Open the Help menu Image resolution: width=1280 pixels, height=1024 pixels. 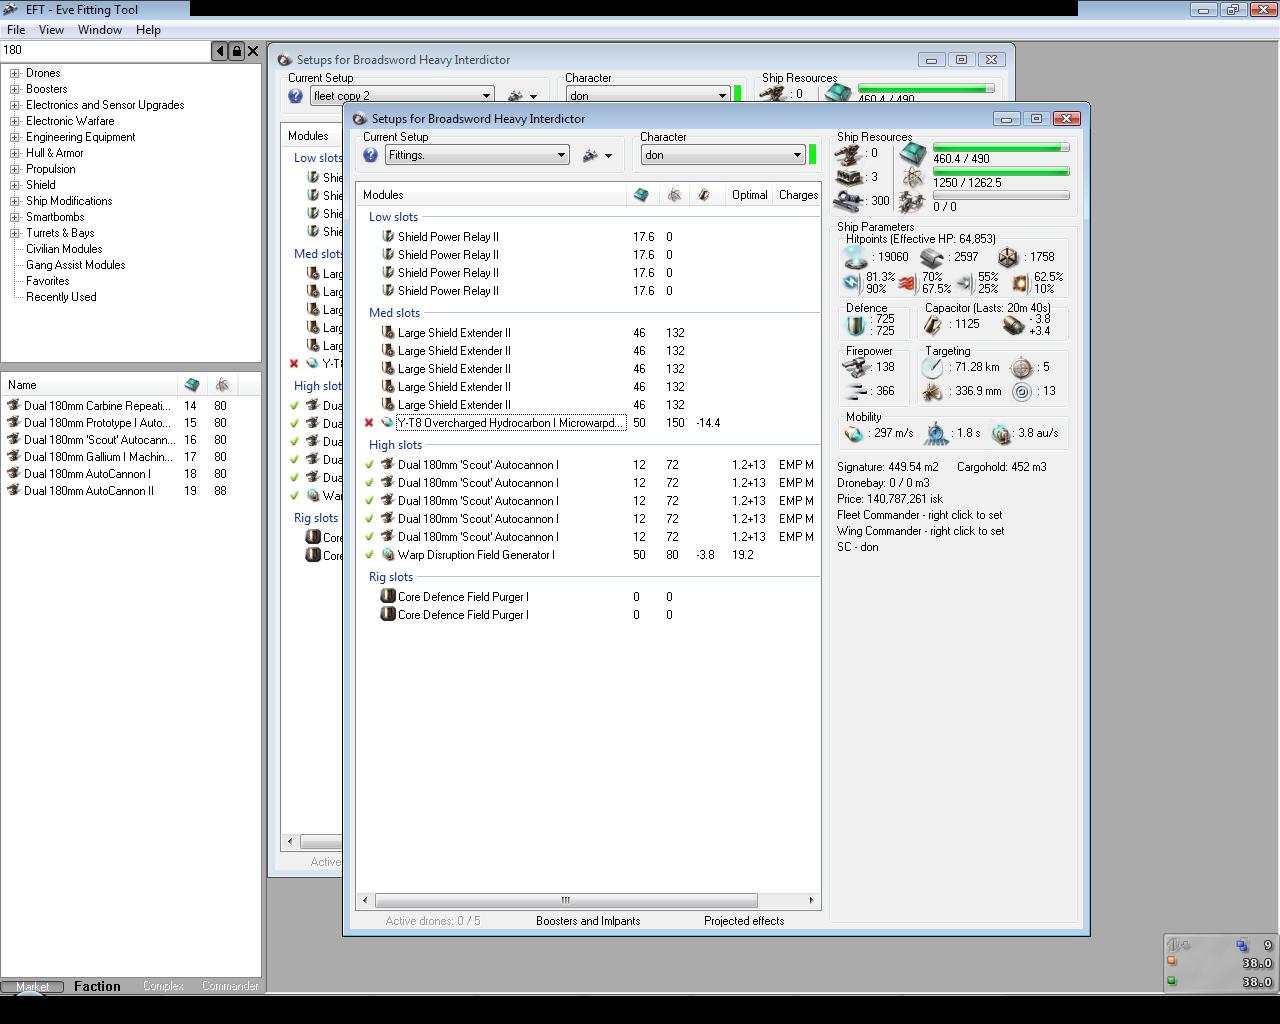point(148,30)
